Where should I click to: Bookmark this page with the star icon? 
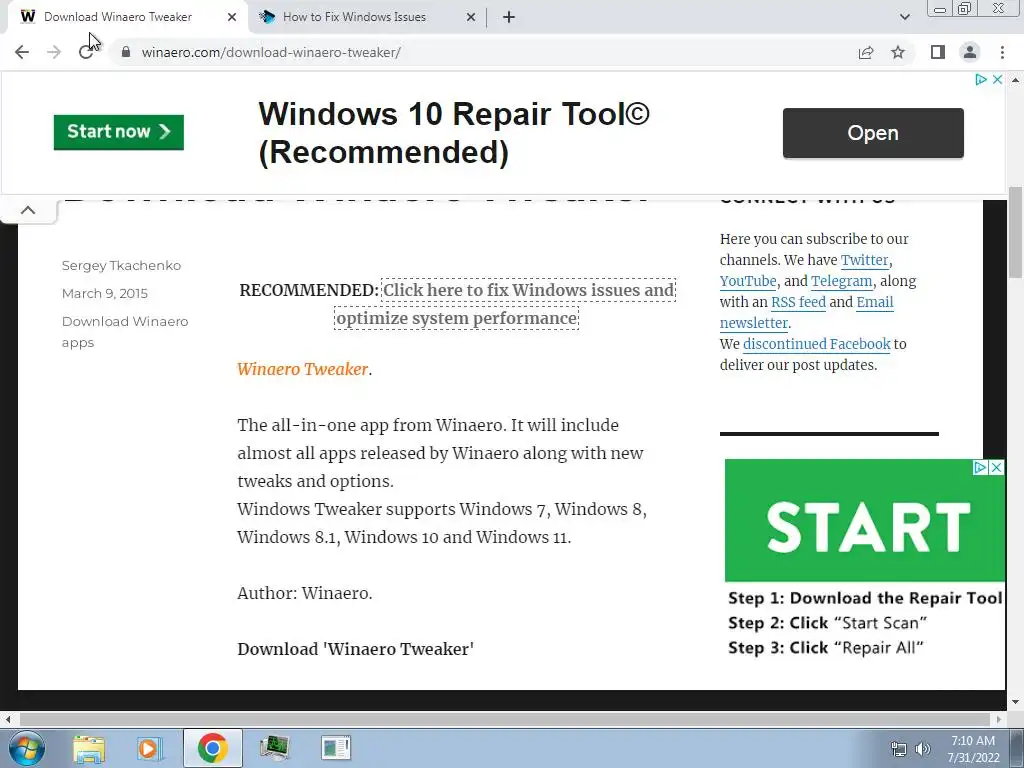pyautogui.click(x=898, y=52)
